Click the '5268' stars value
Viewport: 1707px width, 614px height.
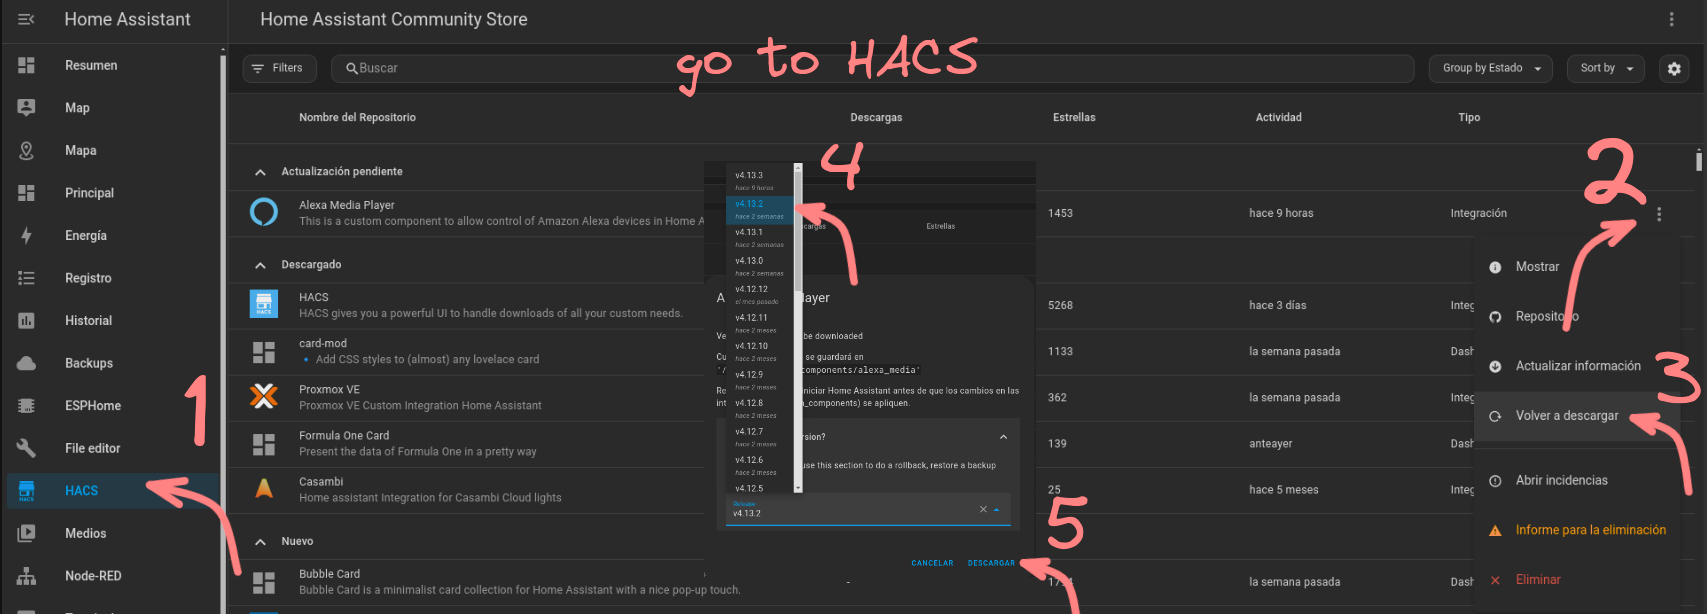pos(1060,305)
